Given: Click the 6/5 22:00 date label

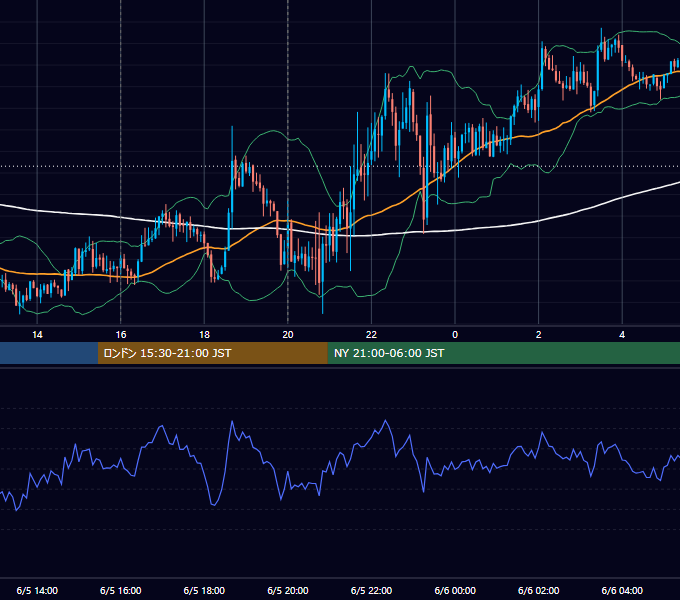Looking at the screenshot, I should pyautogui.click(x=371, y=590).
